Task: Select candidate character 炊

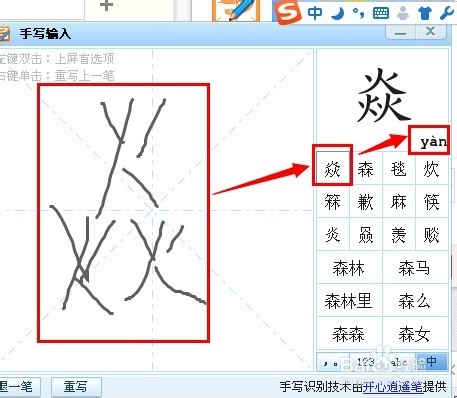Action: [431, 169]
